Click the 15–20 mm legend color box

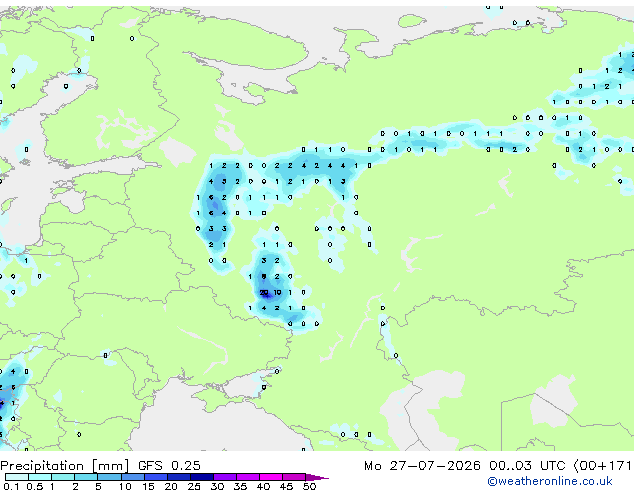[156, 477]
